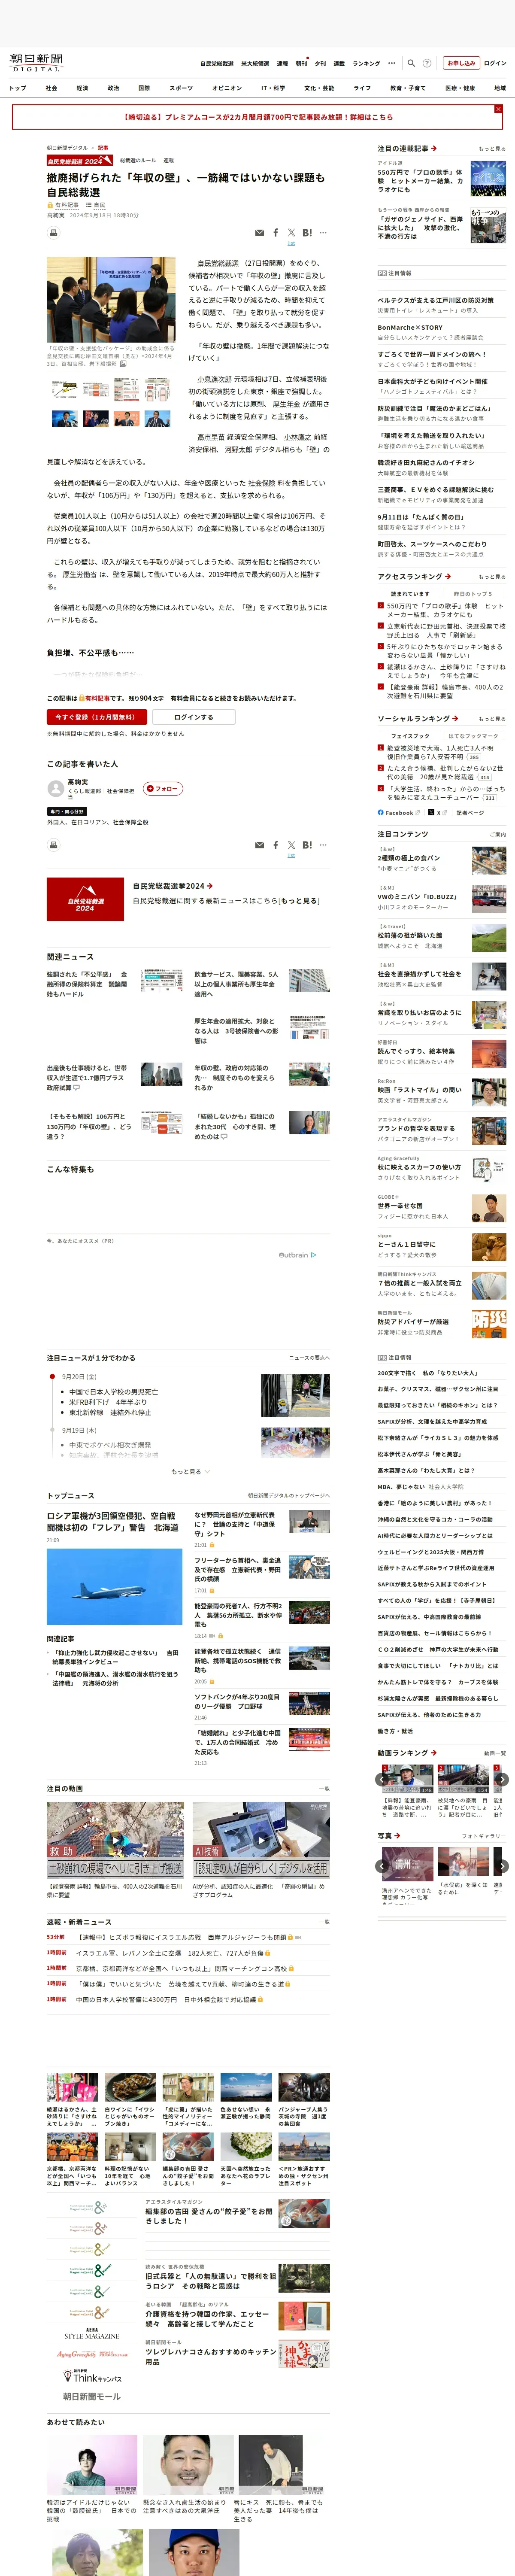Viewport: 515px width, 2576px height.
Task: Open ご案内 link beside 注目コンテンツ
Action: (x=498, y=834)
